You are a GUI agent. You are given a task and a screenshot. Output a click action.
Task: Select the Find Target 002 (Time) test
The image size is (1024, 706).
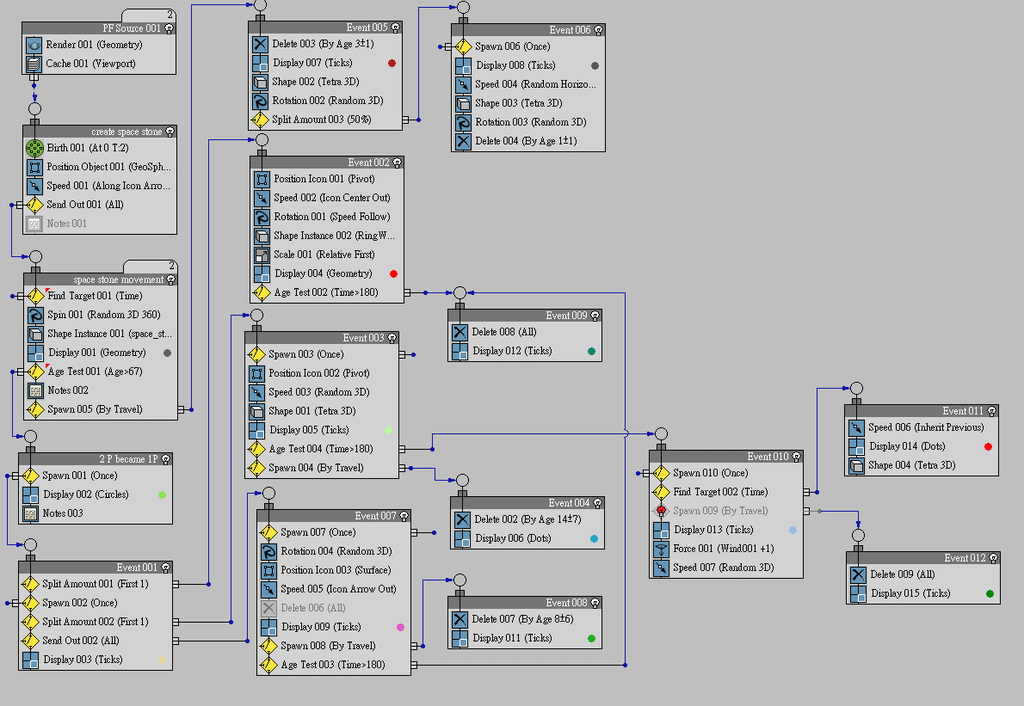[726, 492]
